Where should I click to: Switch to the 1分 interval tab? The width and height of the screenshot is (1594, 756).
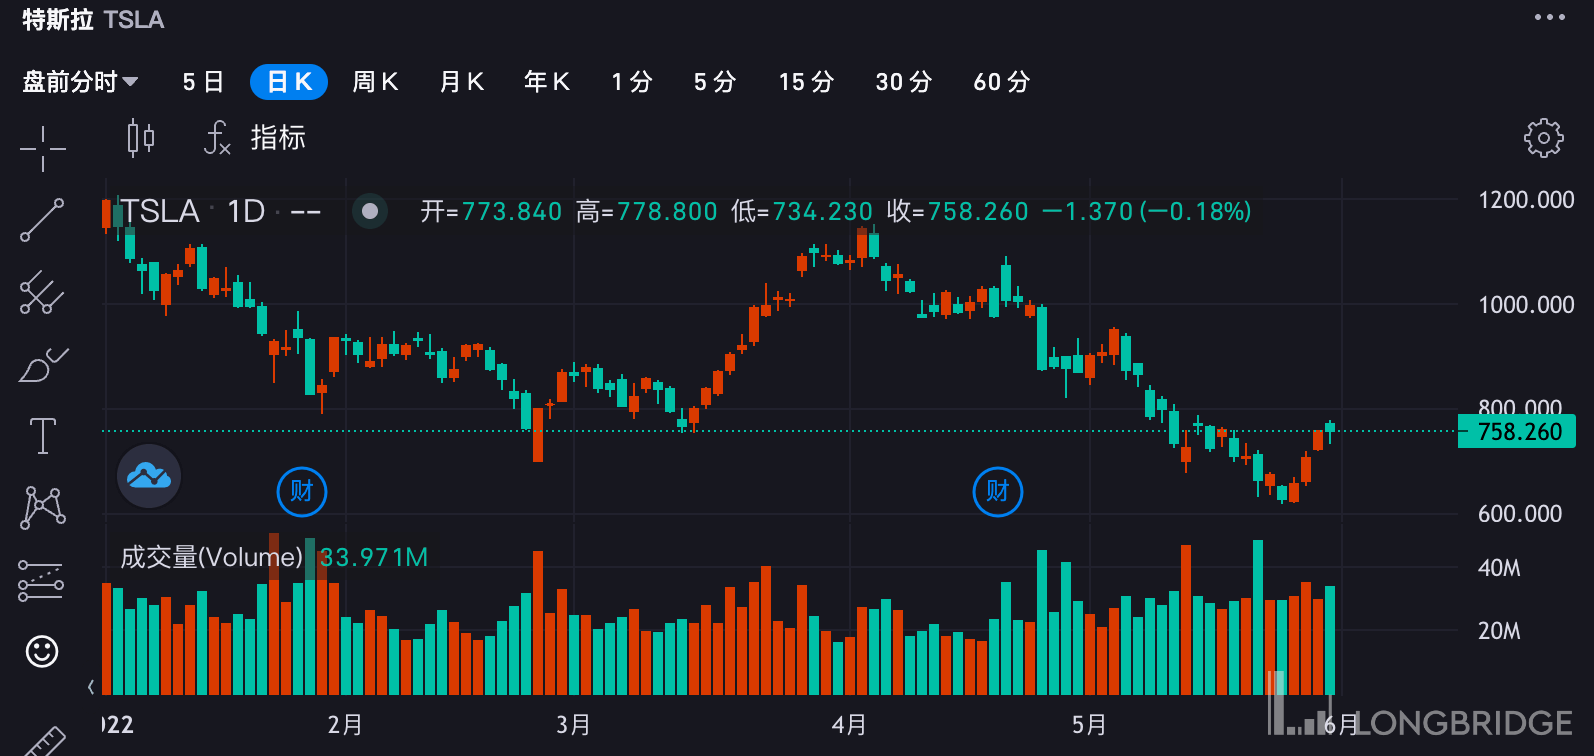coord(632,82)
